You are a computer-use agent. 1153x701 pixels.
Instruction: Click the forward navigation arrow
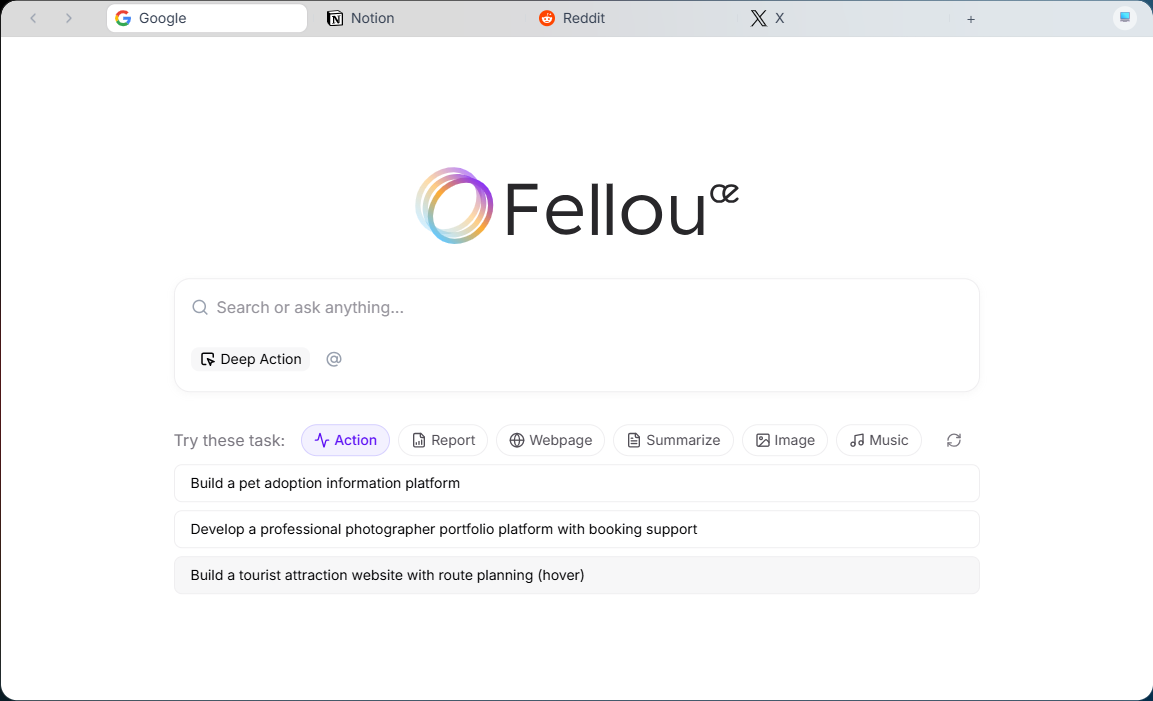[x=68, y=18]
